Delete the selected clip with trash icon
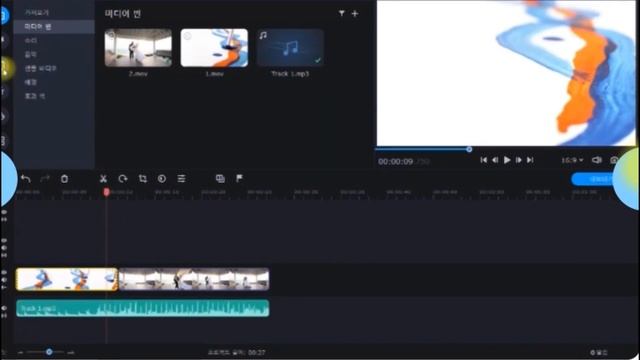The height and width of the screenshot is (360, 640). click(x=64, y=179)
